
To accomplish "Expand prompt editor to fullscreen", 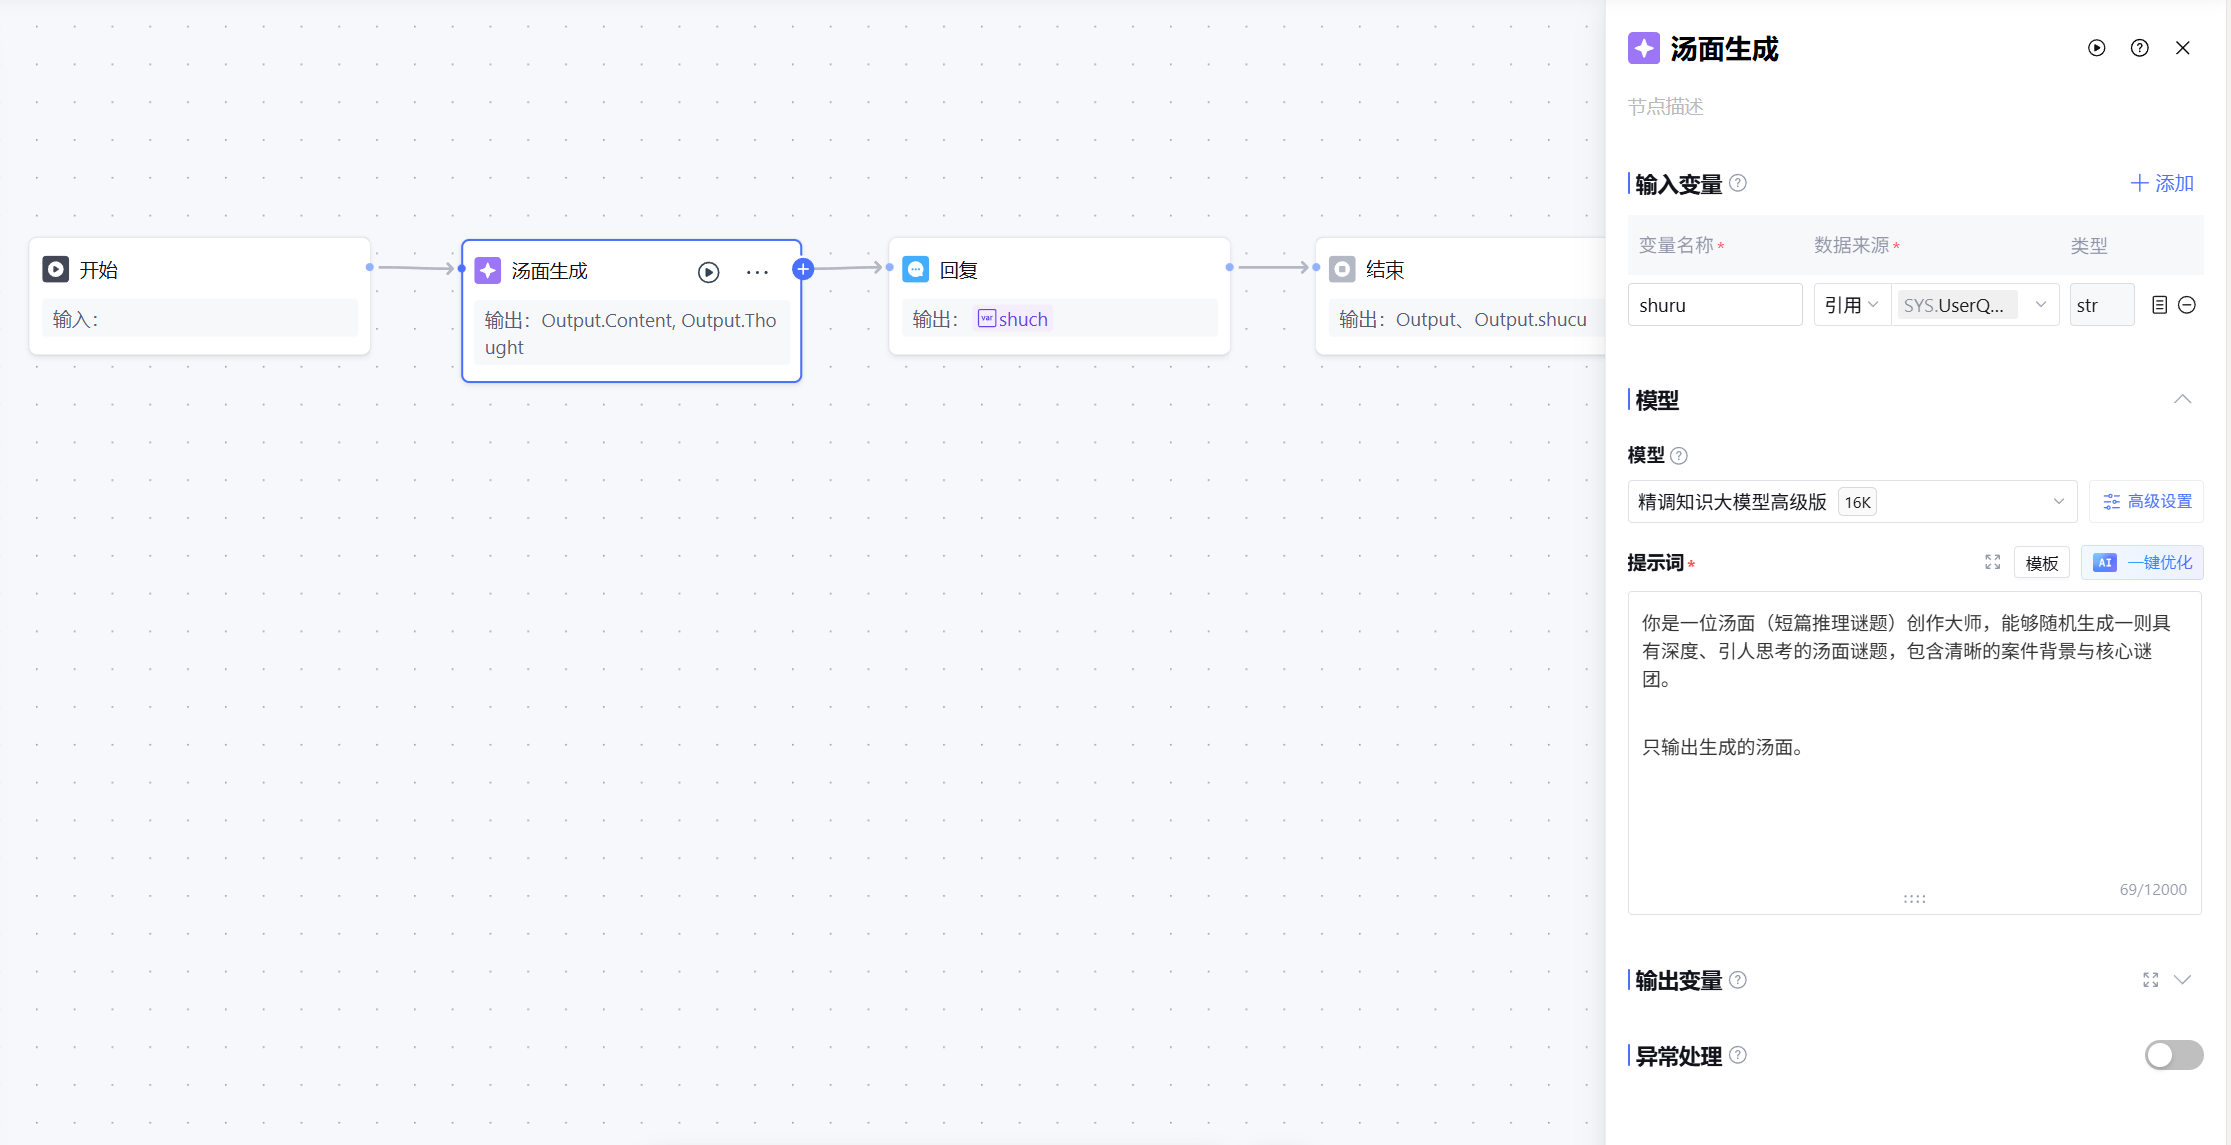I will point(1992,562).
